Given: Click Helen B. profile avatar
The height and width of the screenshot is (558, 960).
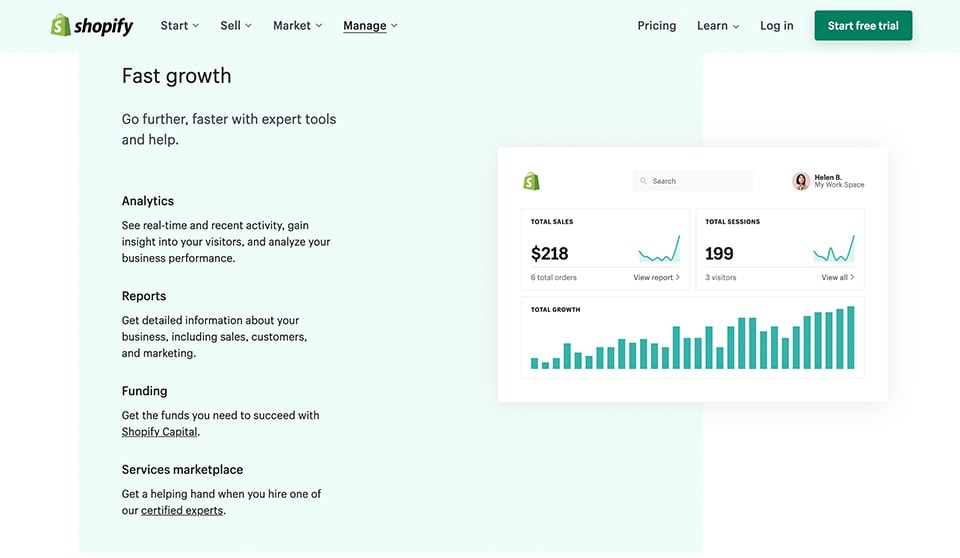Looking at the screenshot, I should click(801, 181).
